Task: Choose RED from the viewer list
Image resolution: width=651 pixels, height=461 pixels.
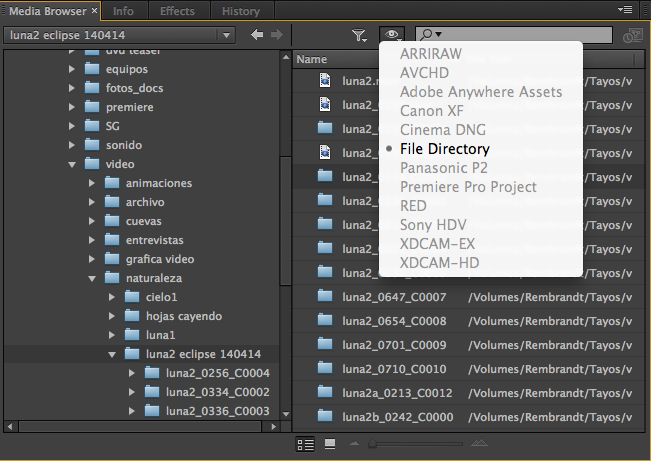Action: (413, 206)
